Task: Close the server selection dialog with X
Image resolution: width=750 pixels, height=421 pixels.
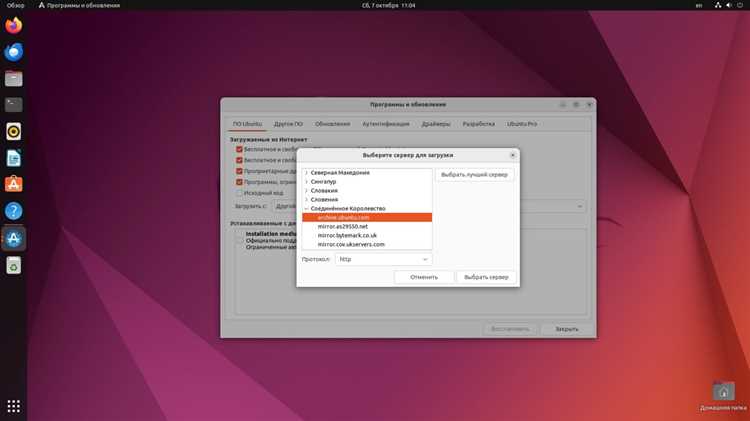Action: click(512, 155)
